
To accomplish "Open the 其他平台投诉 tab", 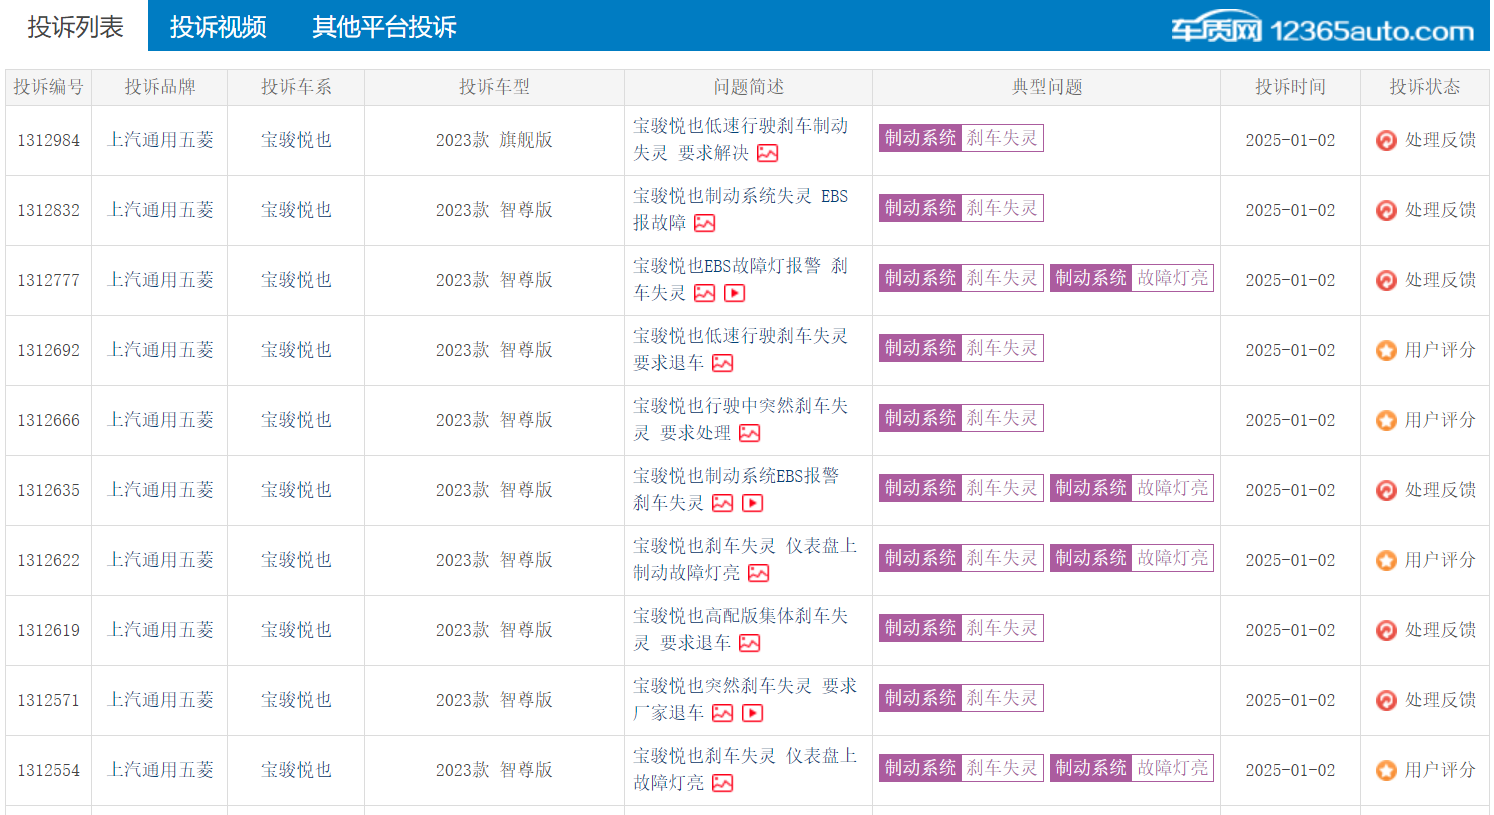I will pyautogui.click(x=384, y=27).
